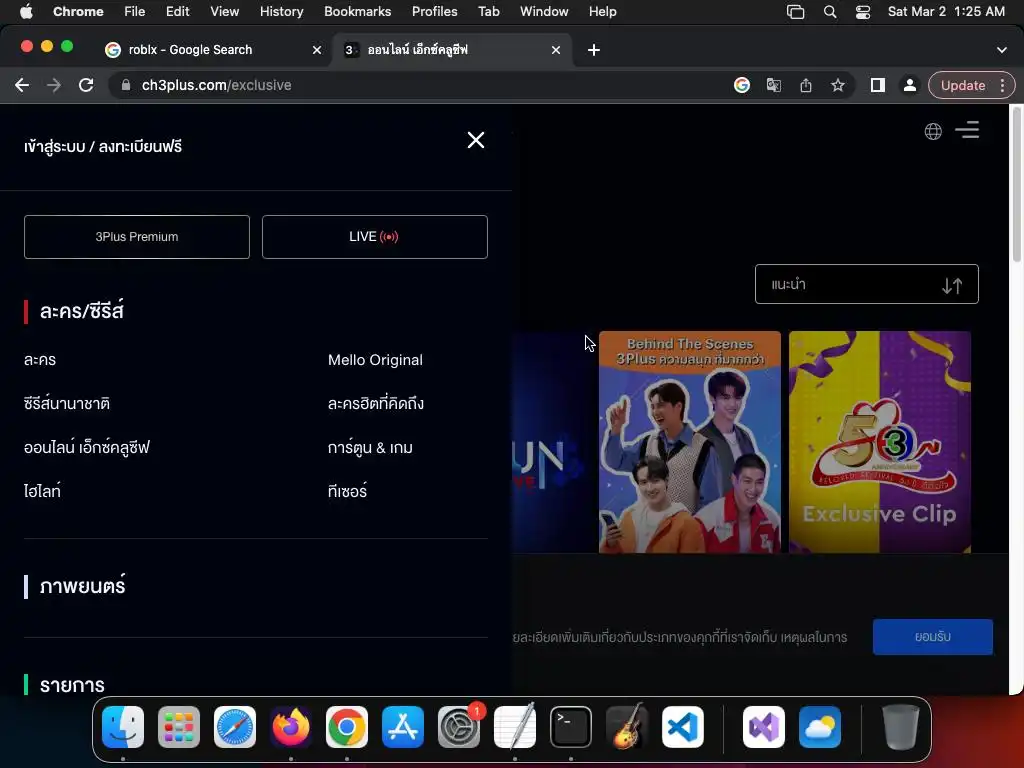Open the Chrome three-dot menu
1024x768 pixels.
click(x=1002, y=86)
